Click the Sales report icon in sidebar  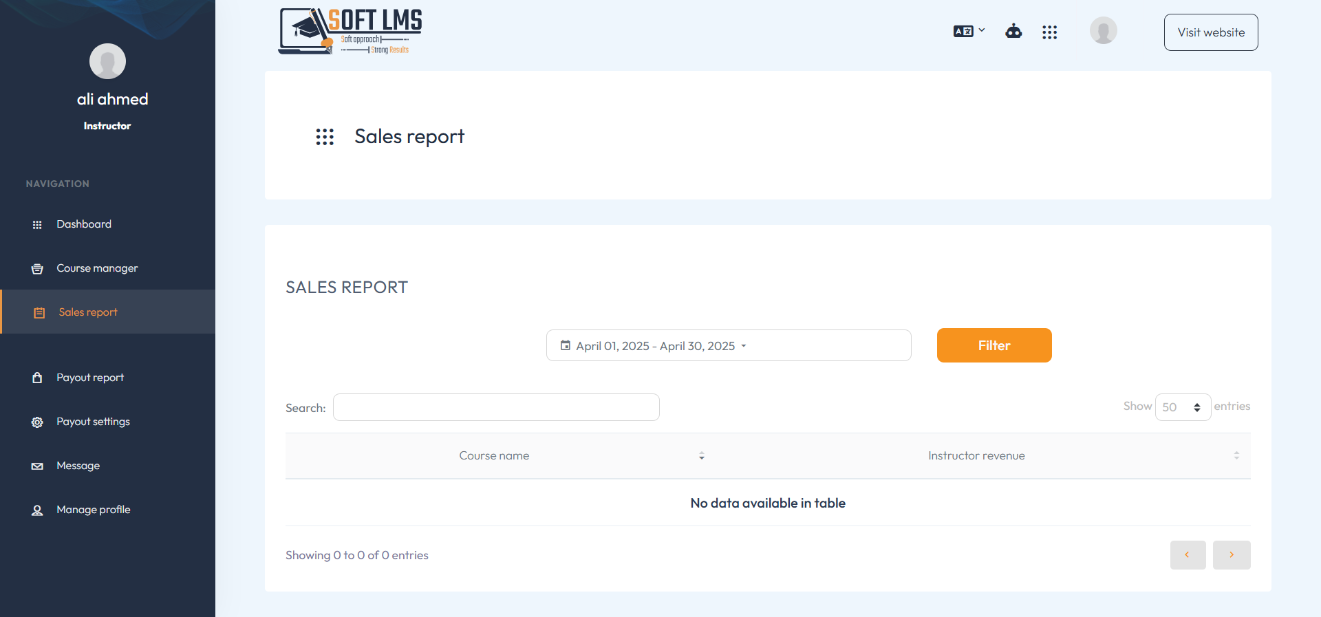(39, 313)
